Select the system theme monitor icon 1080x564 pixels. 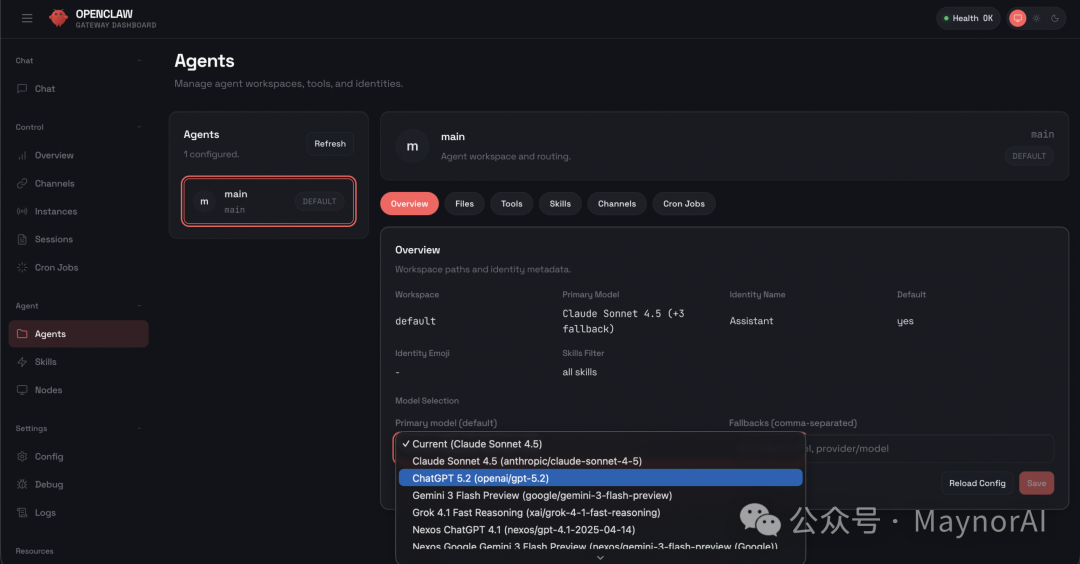[x=1017, y=19]
